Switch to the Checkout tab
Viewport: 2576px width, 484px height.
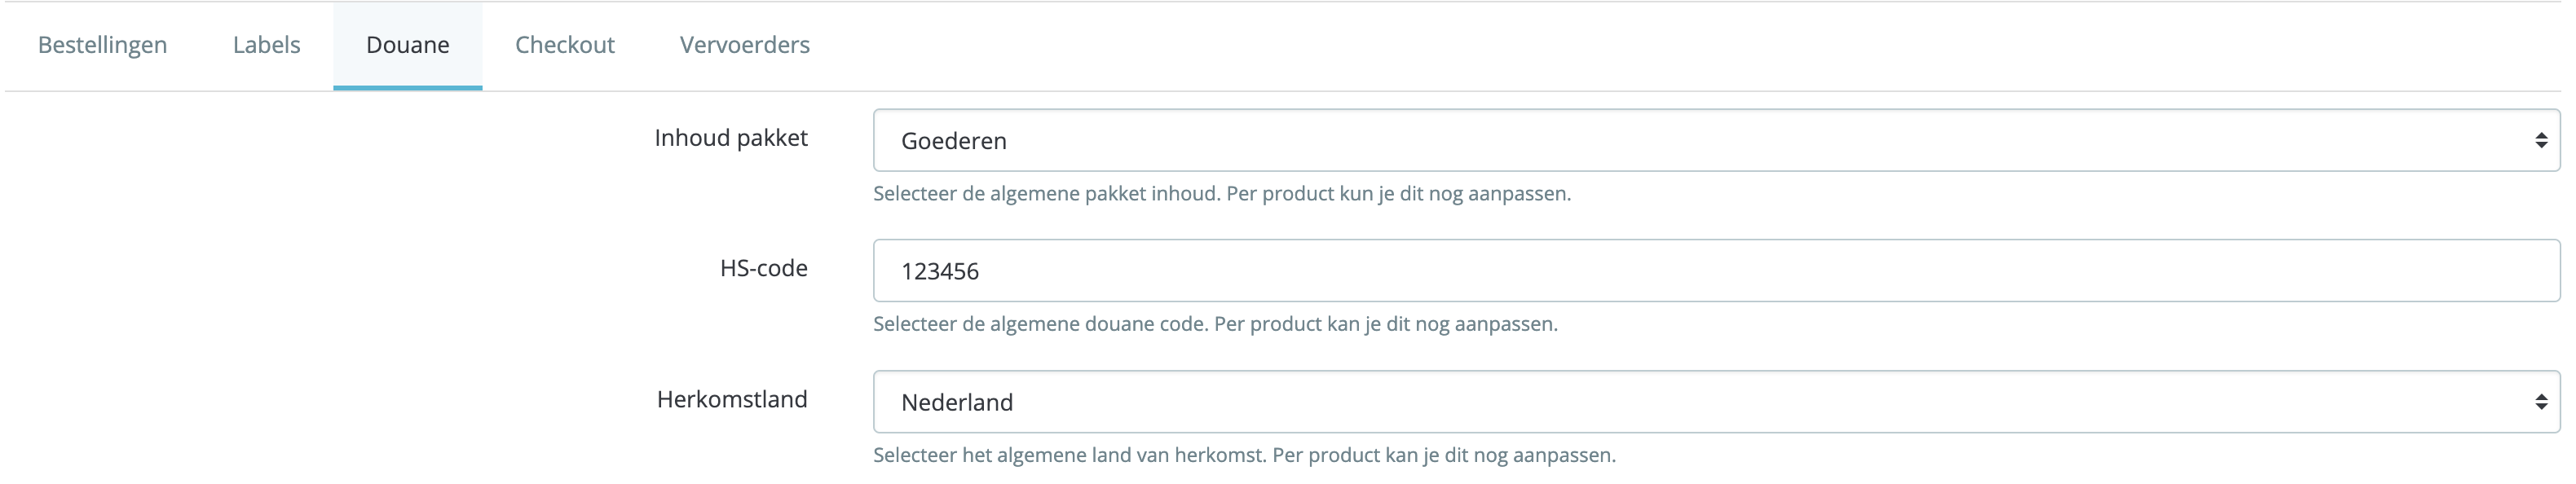click(x=564, y=44)
